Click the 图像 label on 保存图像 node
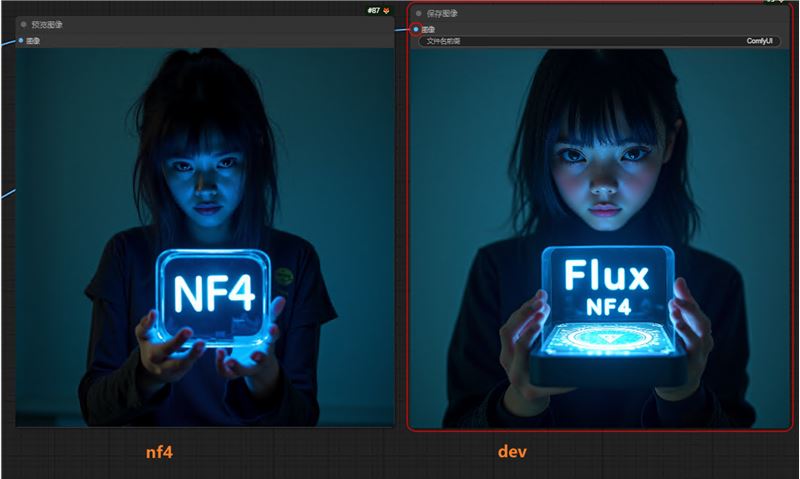This screenshot has height=479, width=800. coord(429,30)
